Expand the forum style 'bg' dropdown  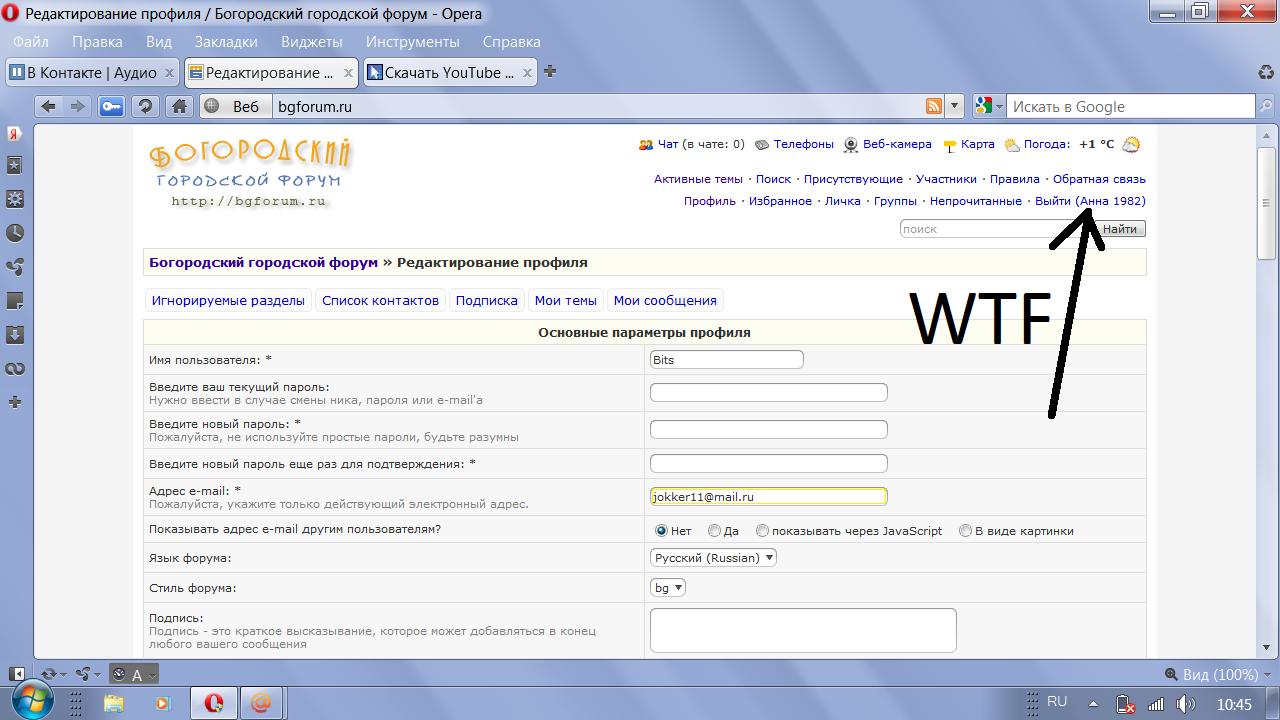668,588
